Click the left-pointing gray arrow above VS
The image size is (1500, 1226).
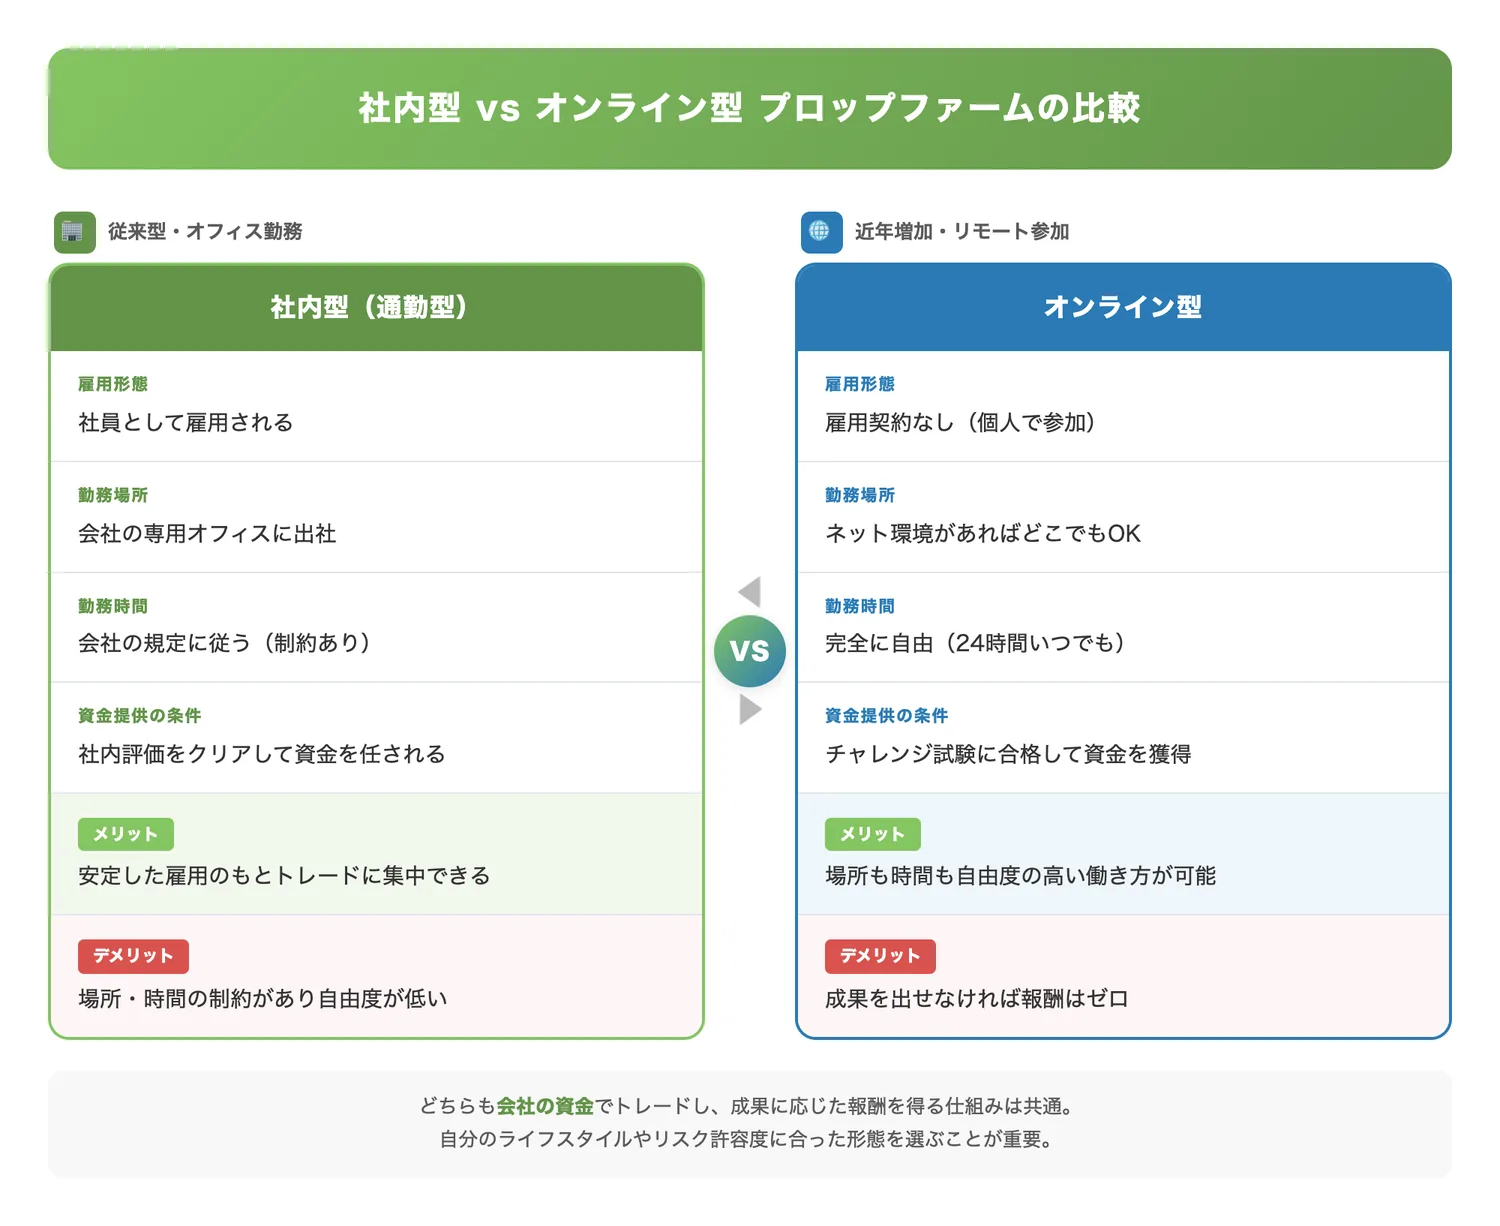coord(750,592)
